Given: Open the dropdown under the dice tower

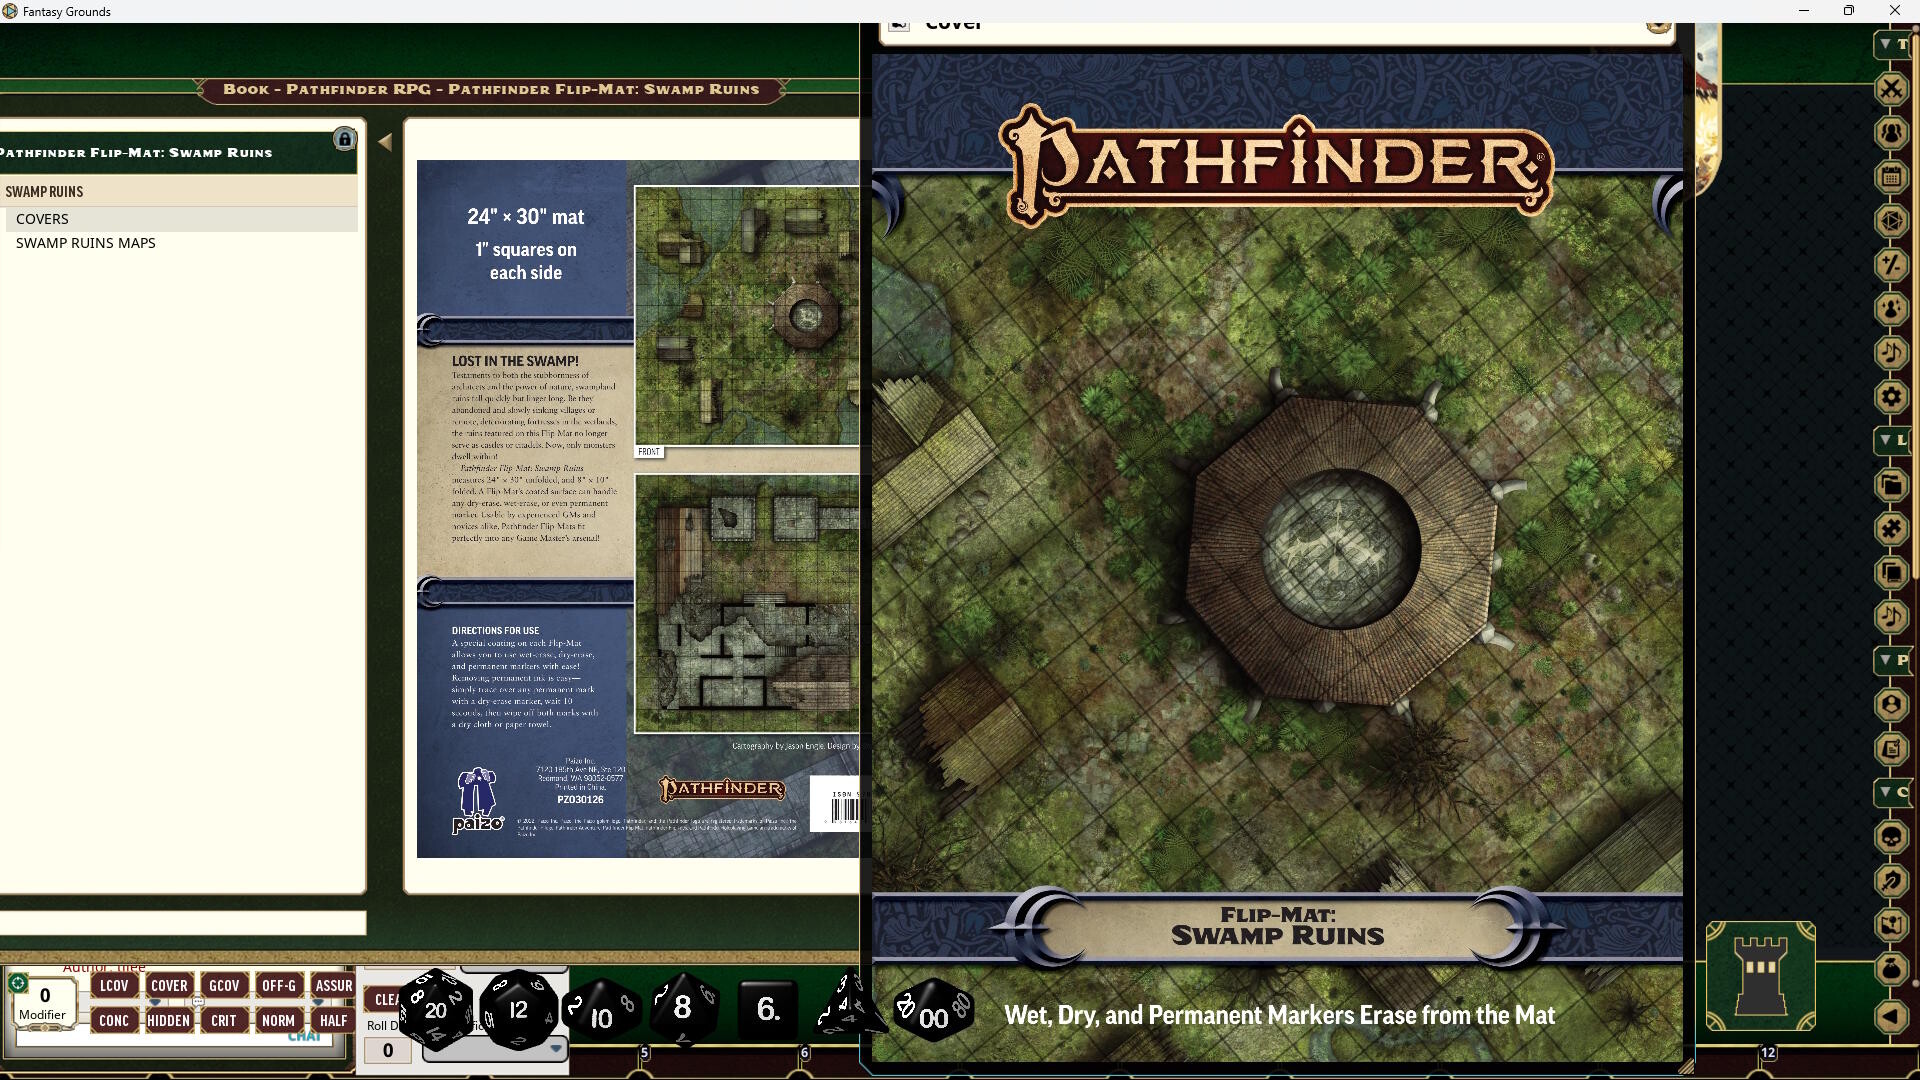Looking at the screenshot, I should click(496, 1049).
